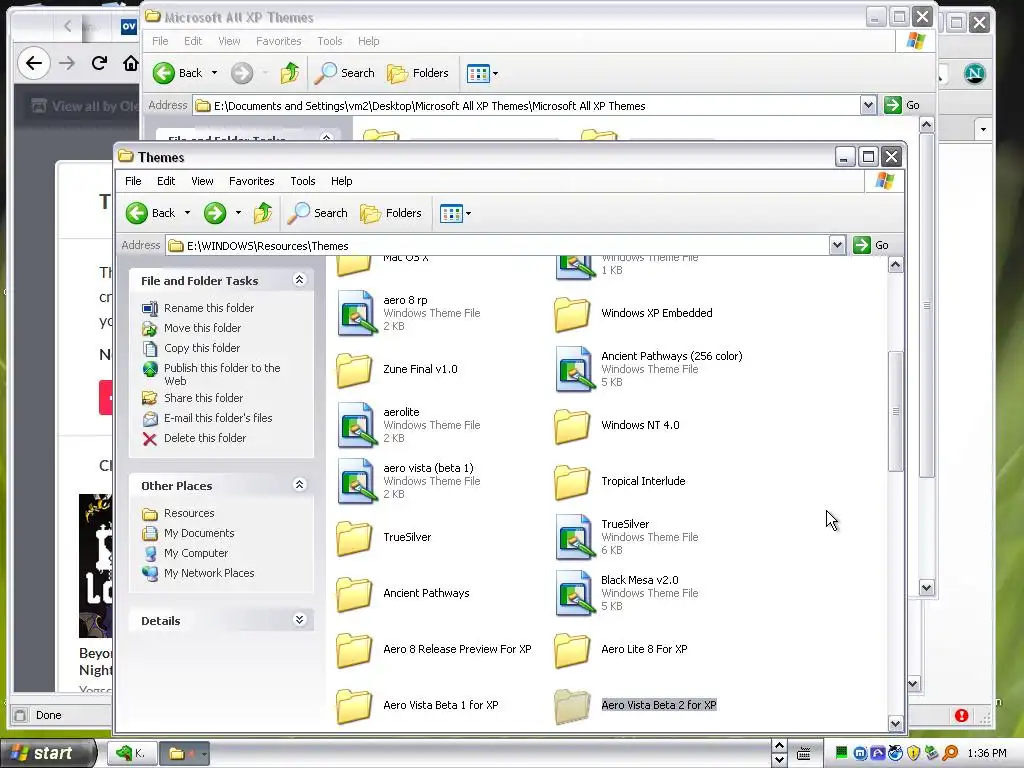Click browser reload button in background window
Image resolution: width=1024 pixels, height=768 pixels.
pyautogui.click(x=99, y=63)
